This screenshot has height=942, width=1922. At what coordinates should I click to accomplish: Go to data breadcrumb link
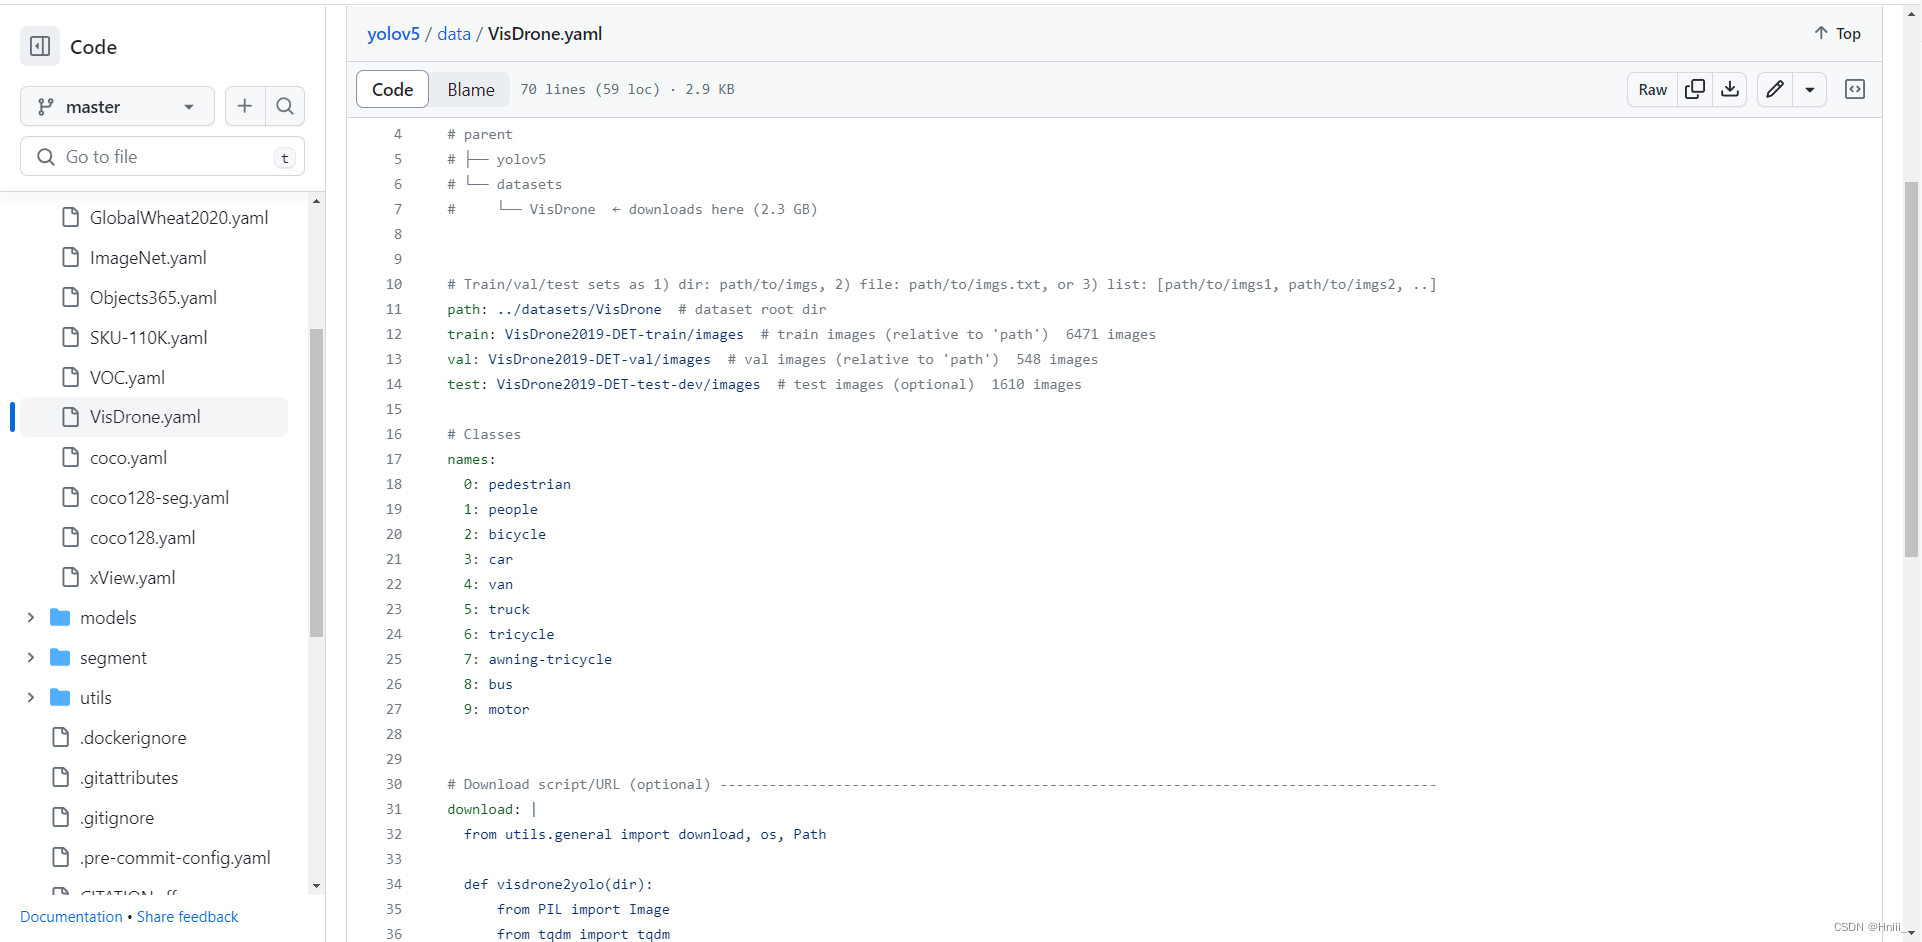coord(453,33)
